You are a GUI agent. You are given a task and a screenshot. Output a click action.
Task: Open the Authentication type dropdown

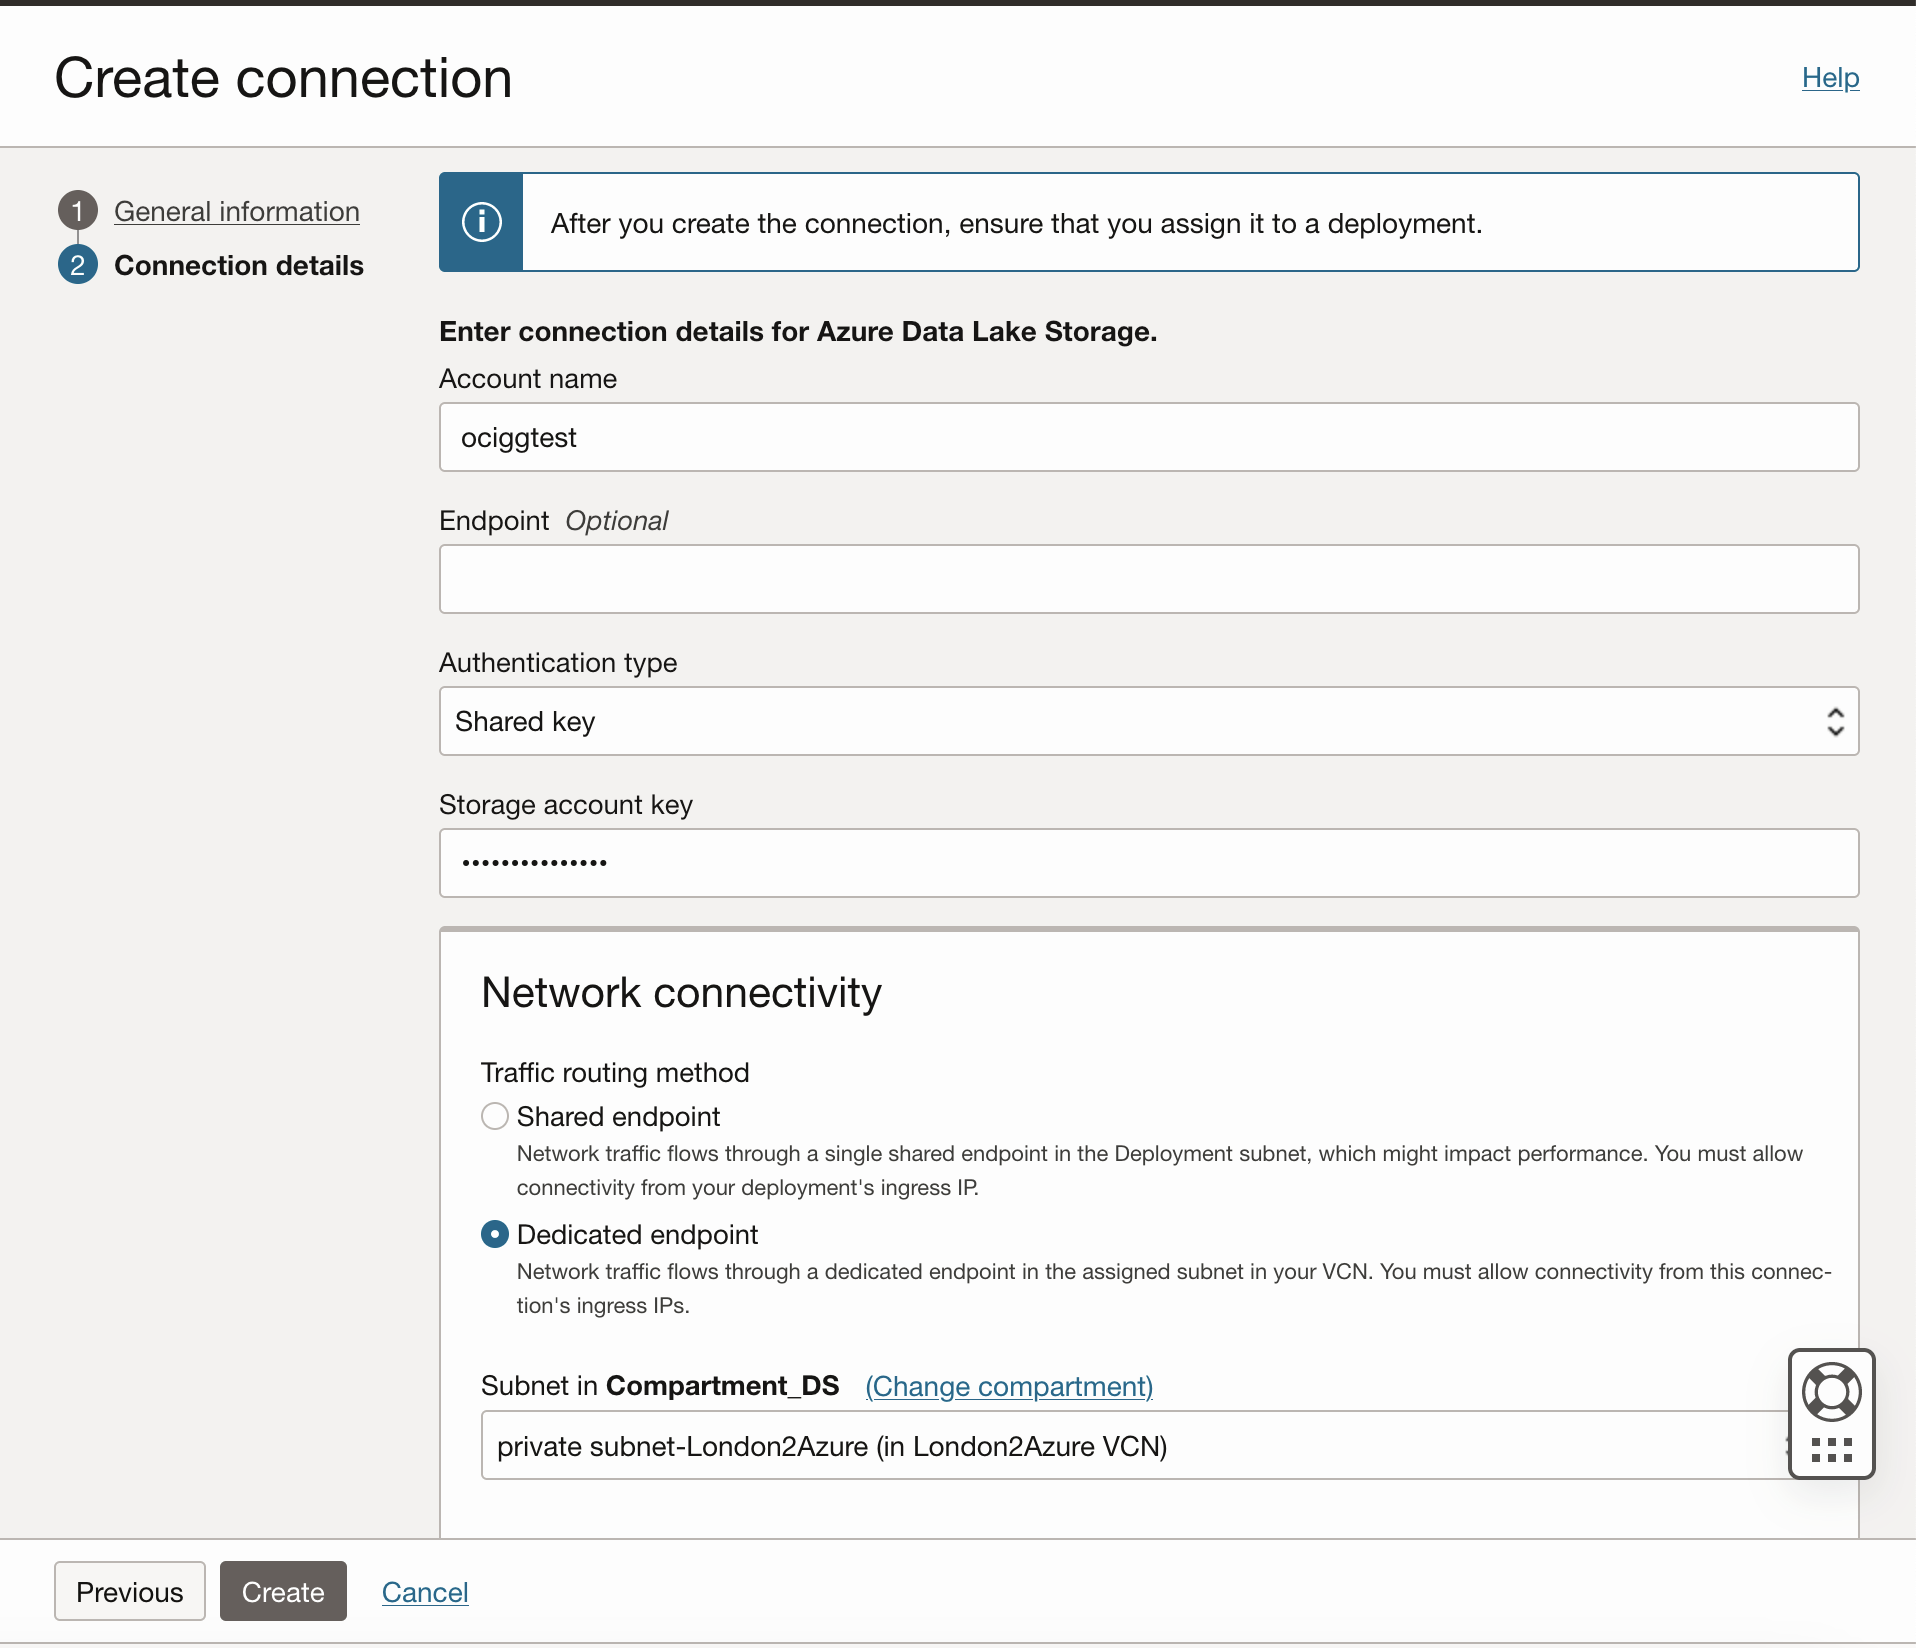pyautogui.click(x=1148, y=721)
